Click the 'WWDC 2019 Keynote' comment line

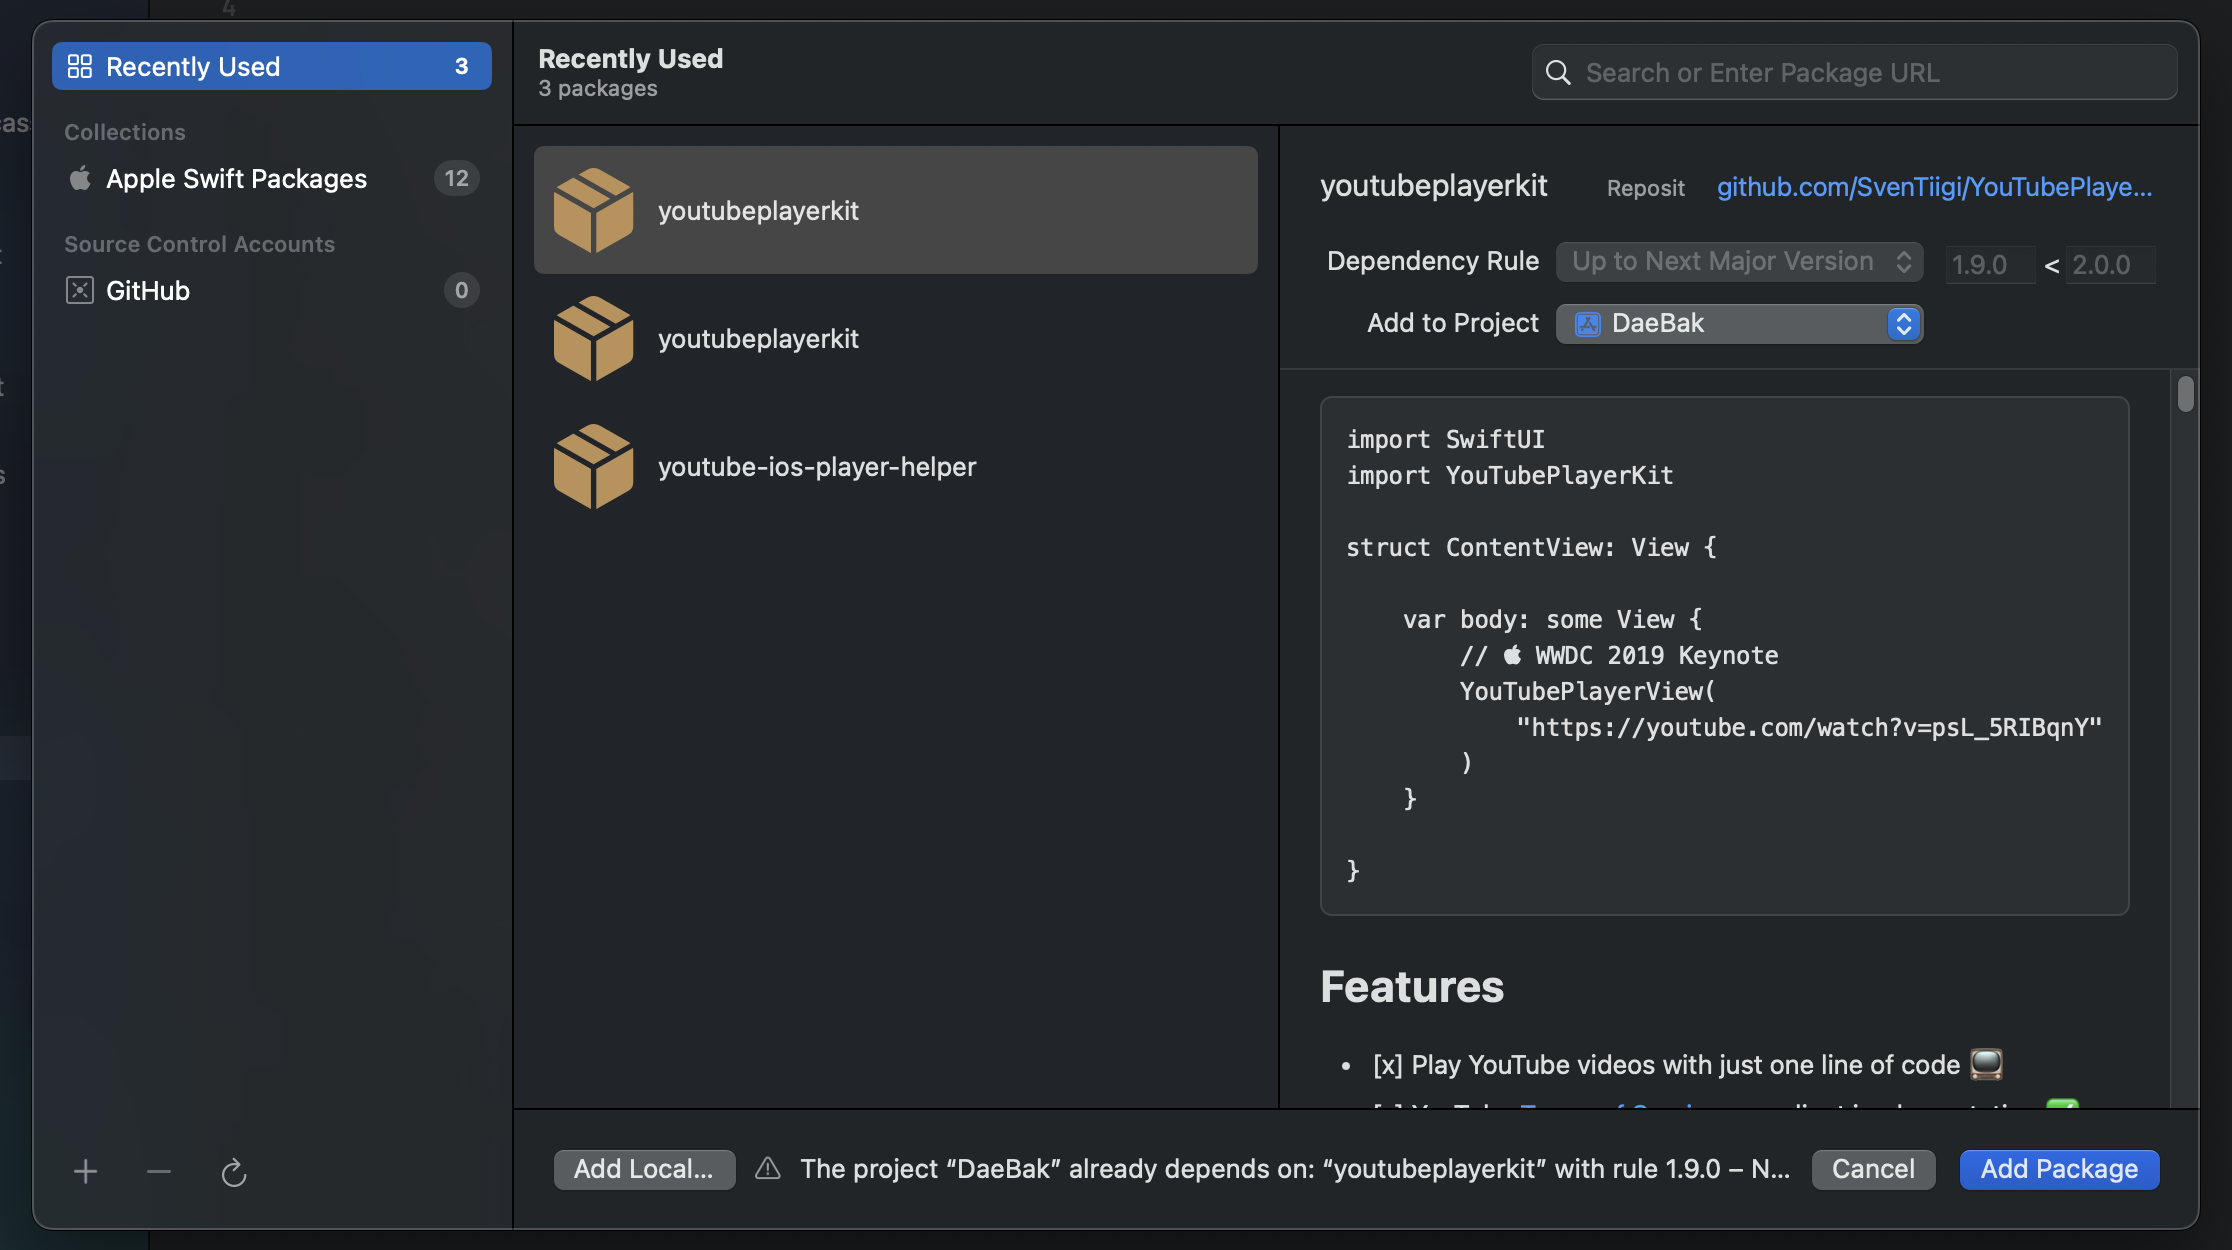[x=1619, y=655]
